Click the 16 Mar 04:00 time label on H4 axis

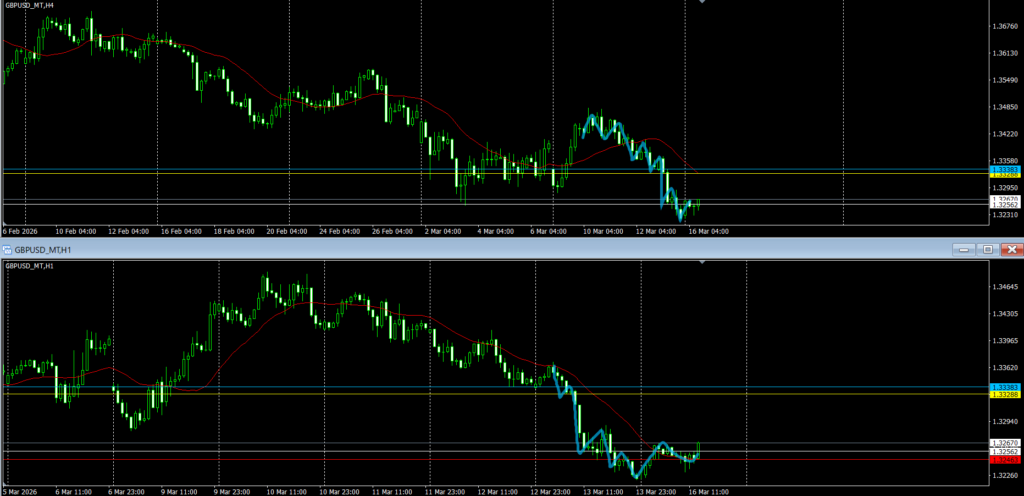(x=708, y=232)
